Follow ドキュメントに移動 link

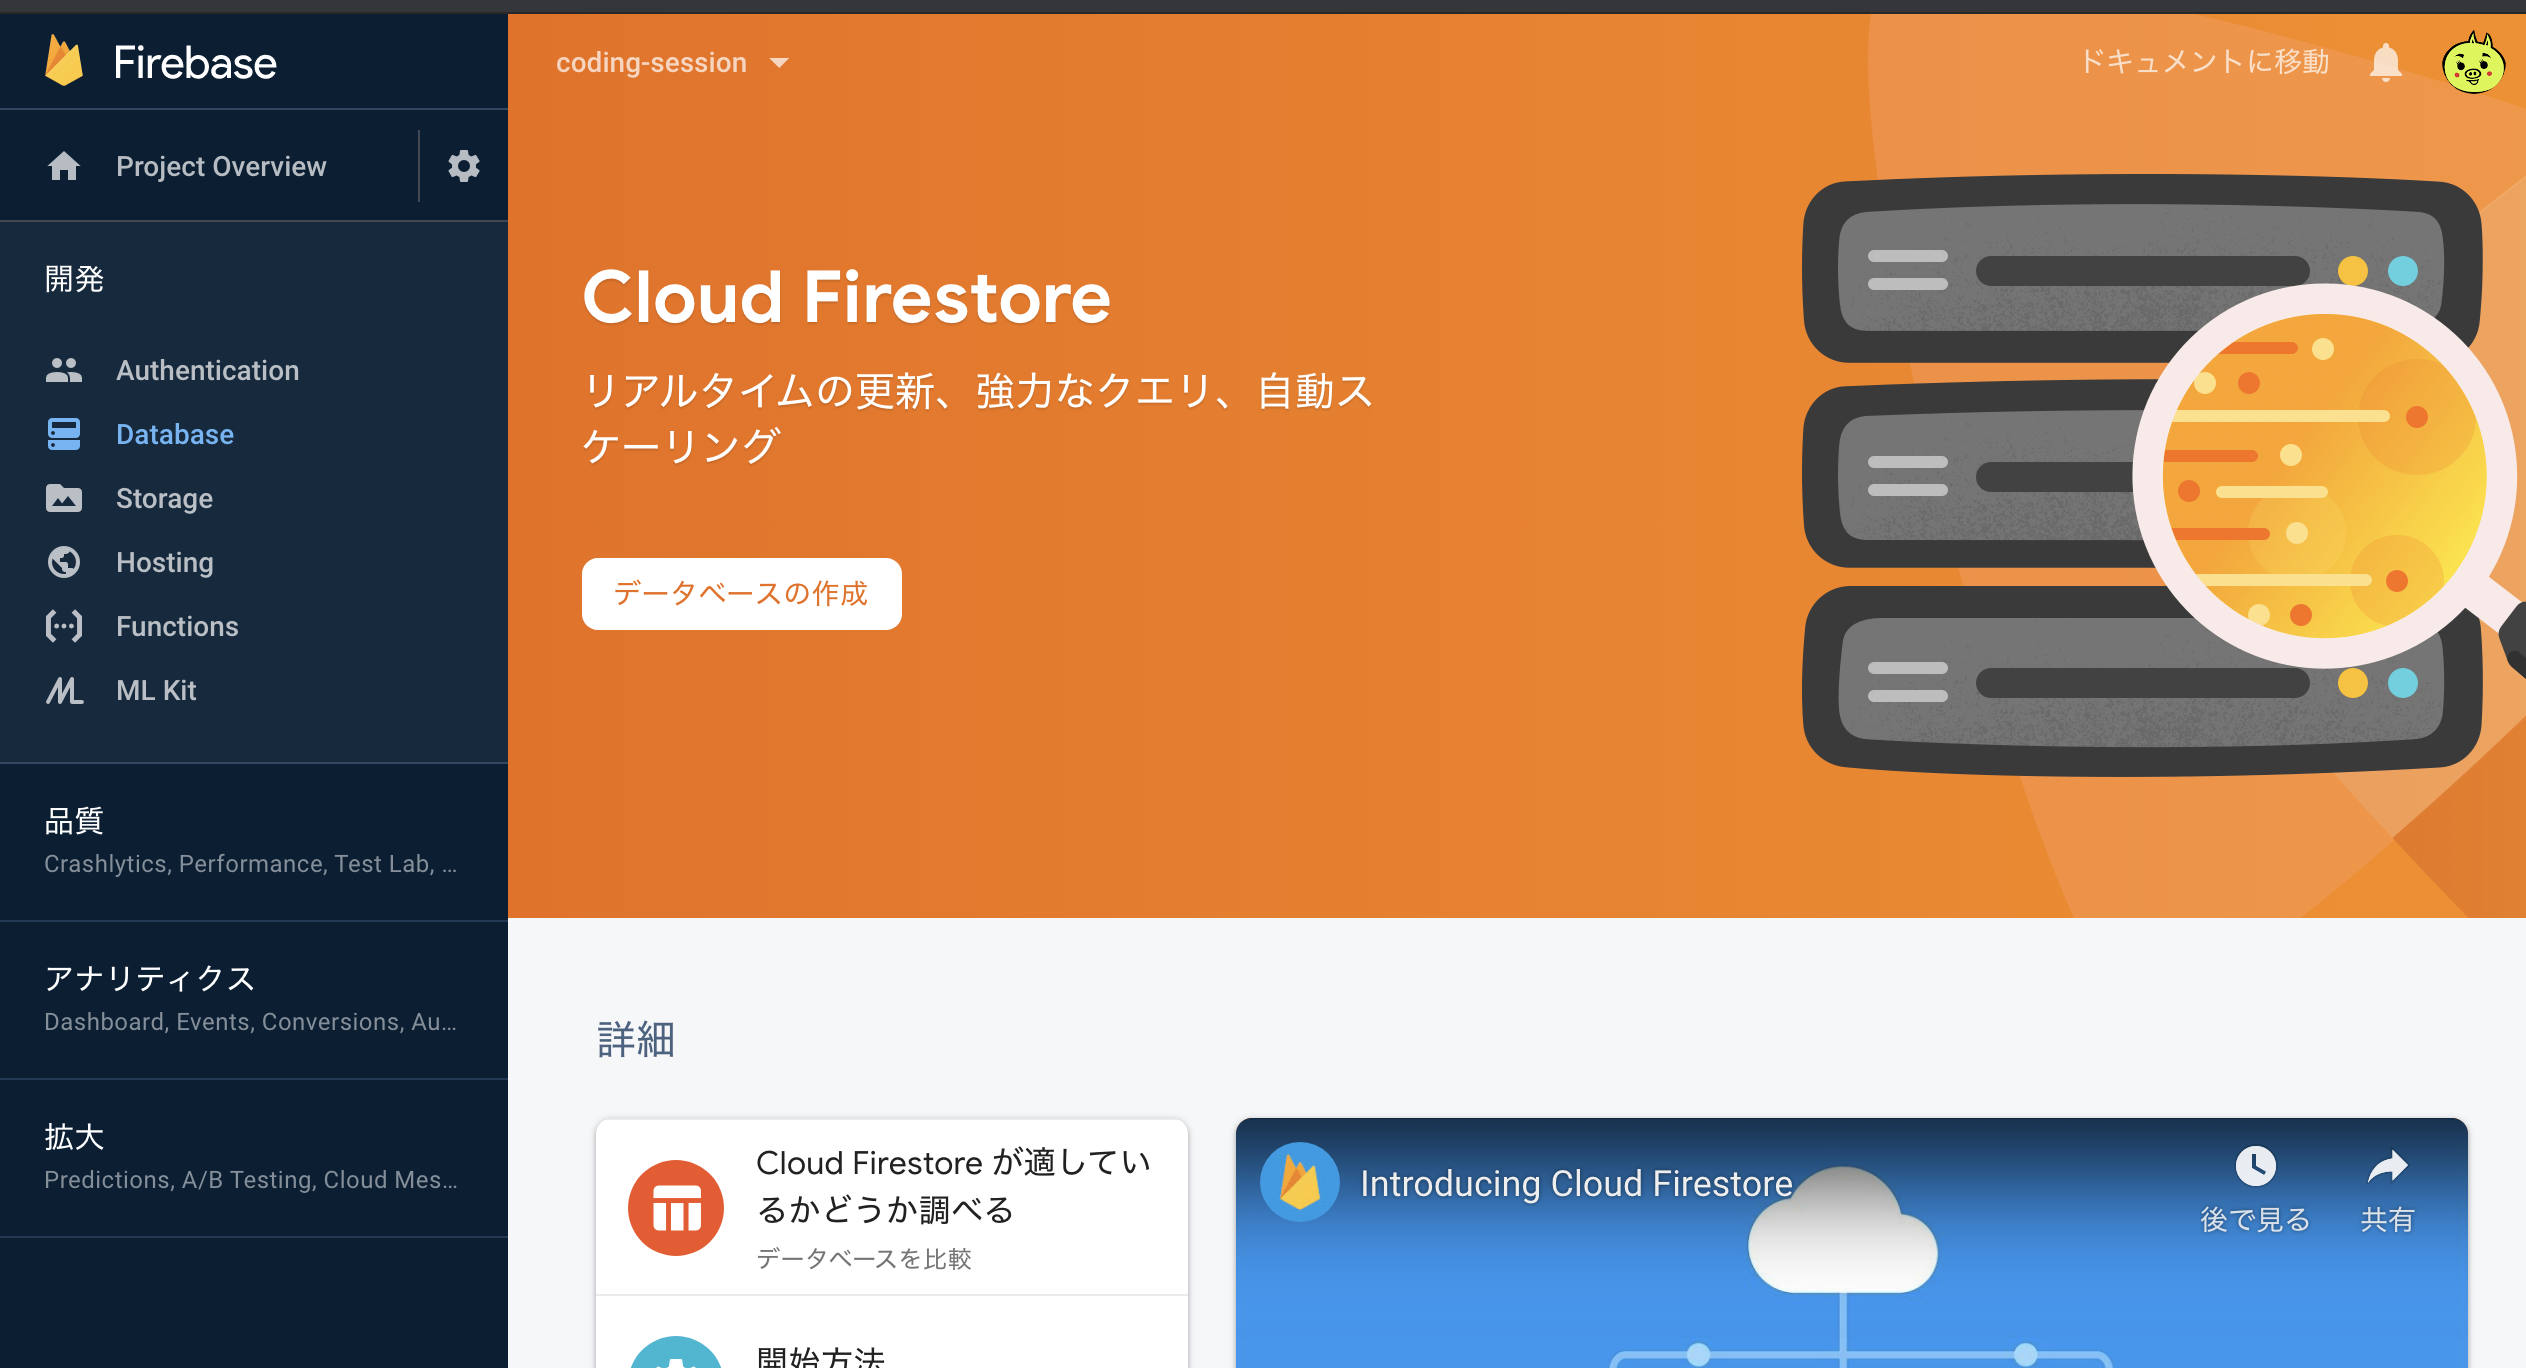2205,62
